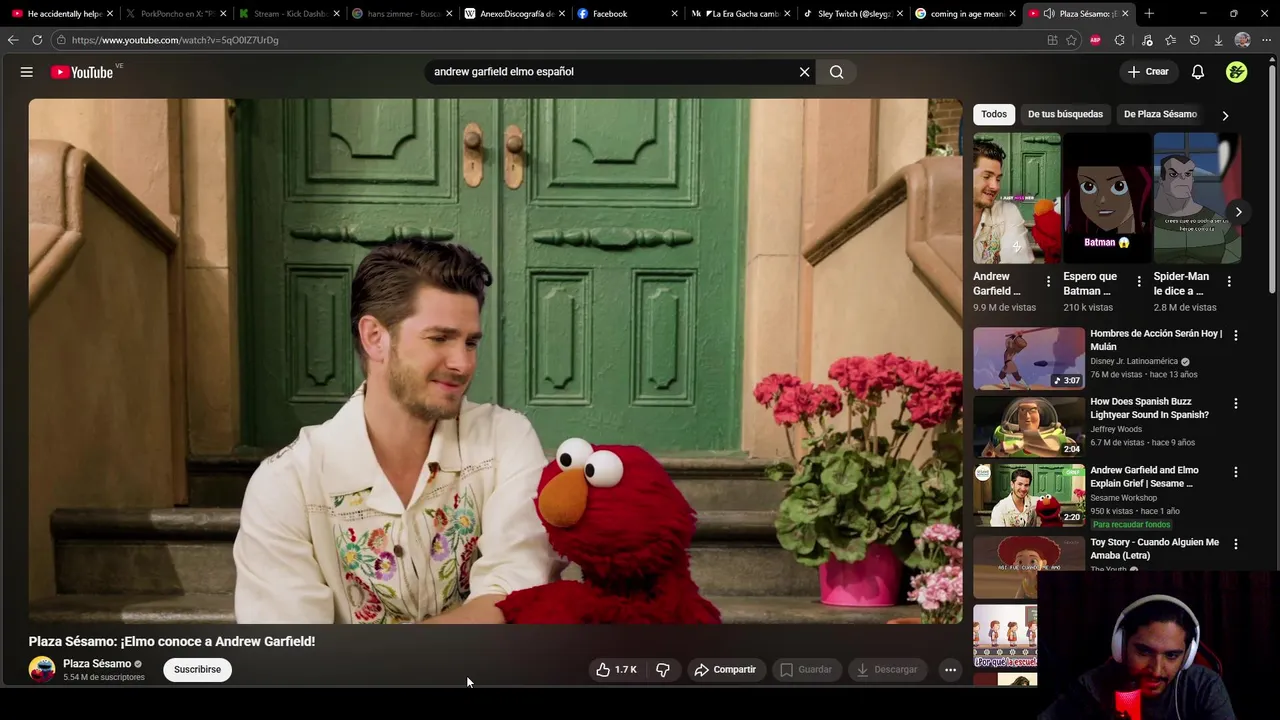Click the Crear create button
The image size is (1280, 720).
point(1147,72)
